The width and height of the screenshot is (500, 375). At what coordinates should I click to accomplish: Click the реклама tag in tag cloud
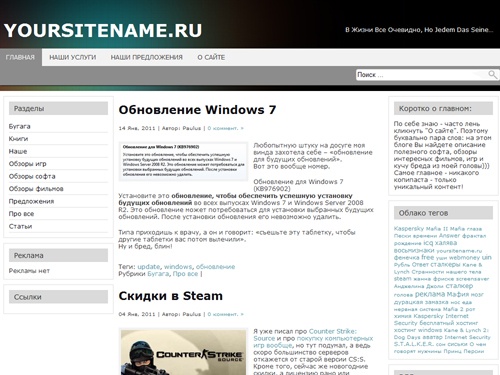click(x=430, y=294)
